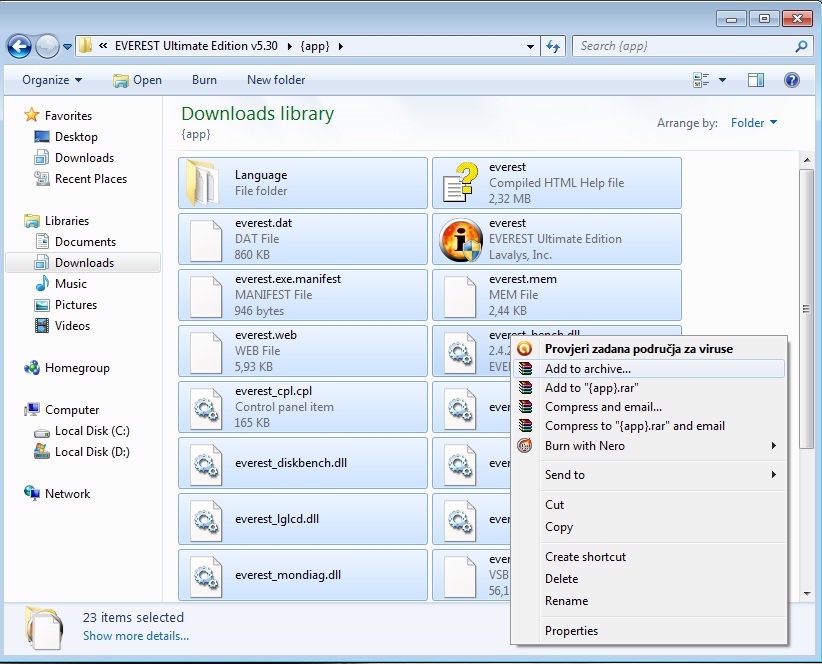Click the Show more details link
This screenshot has height=664, width=822.
136,636
